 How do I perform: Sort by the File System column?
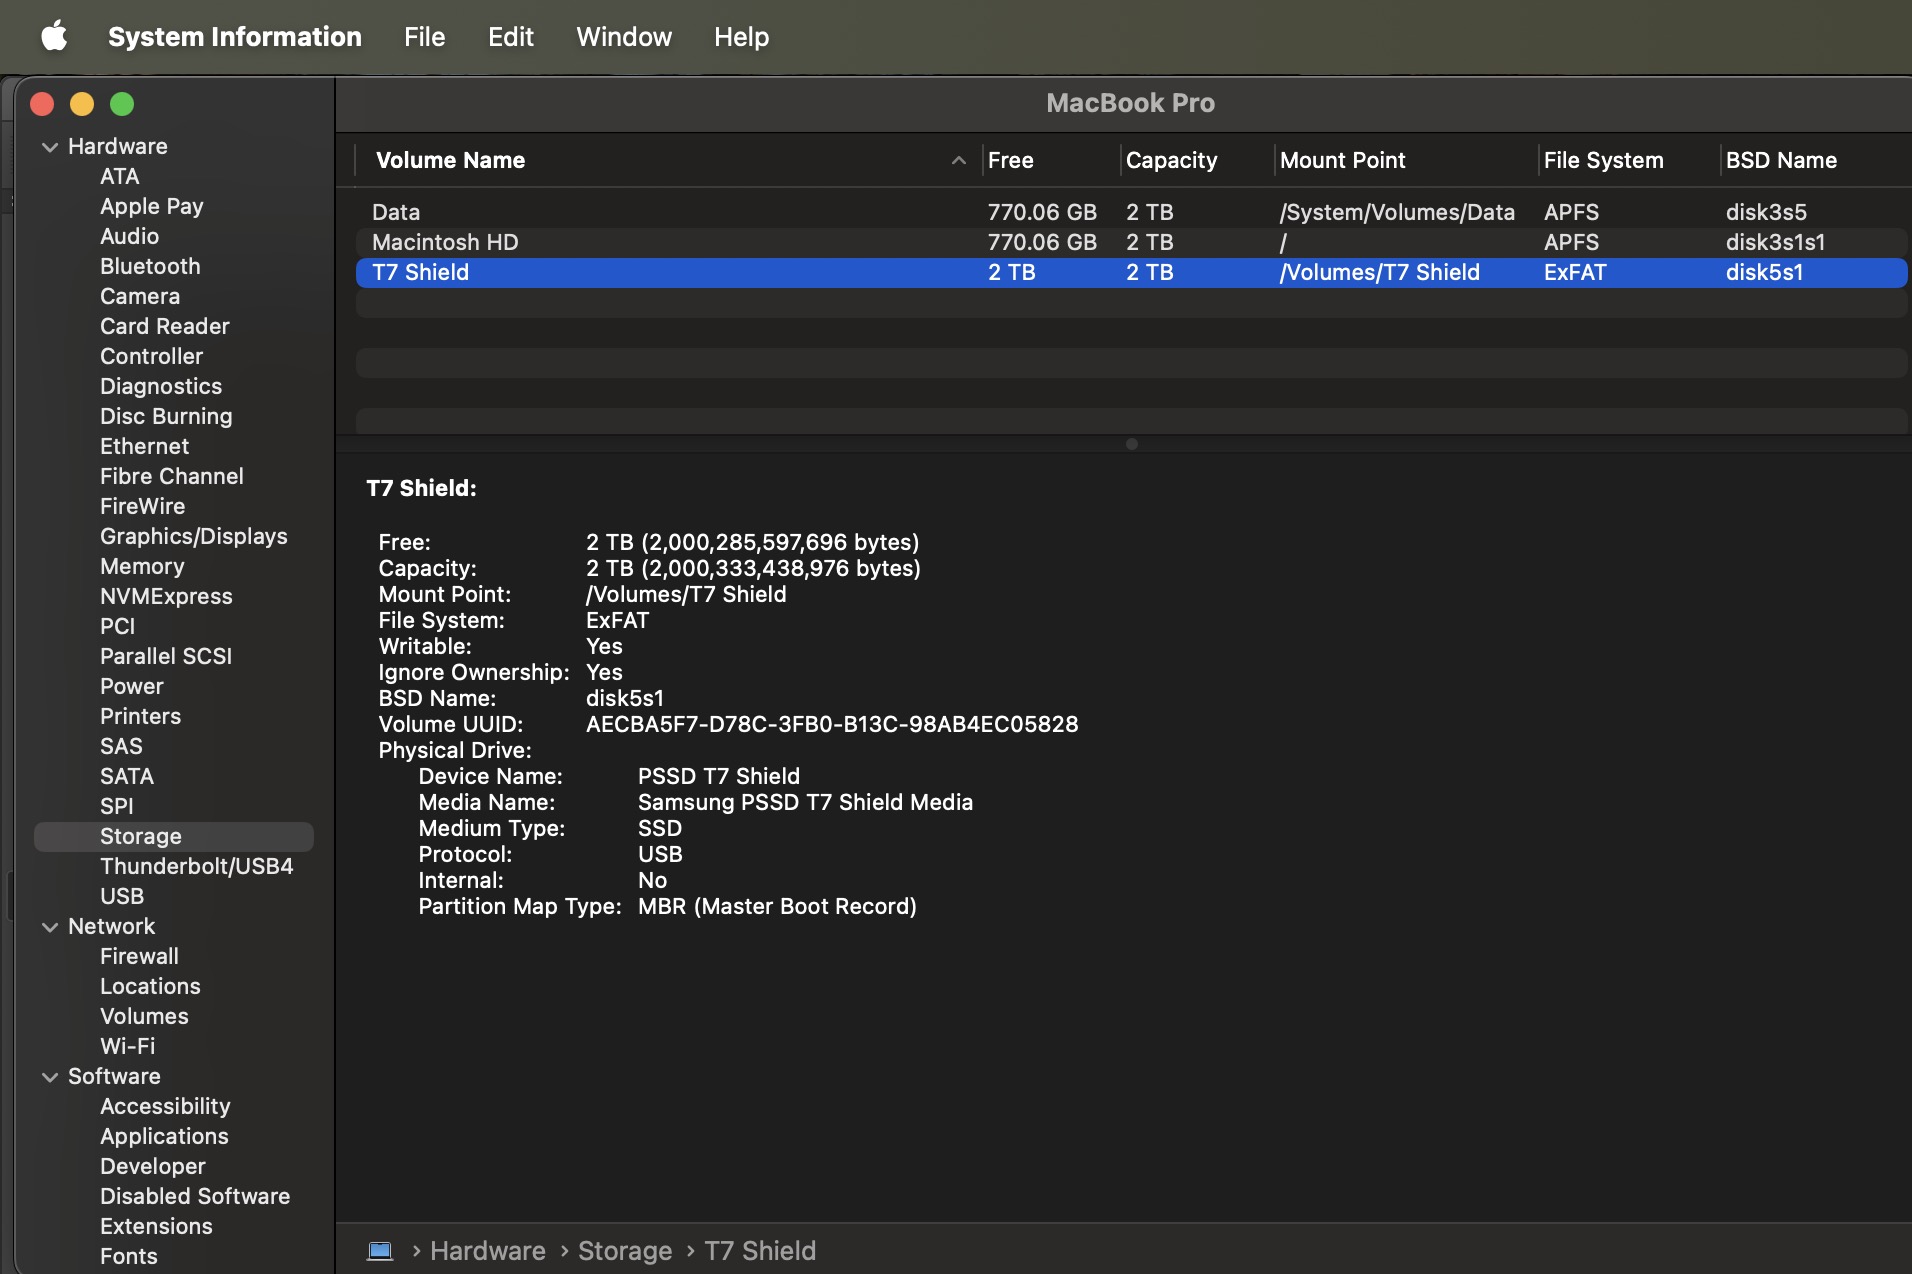tap(1603, 160)
